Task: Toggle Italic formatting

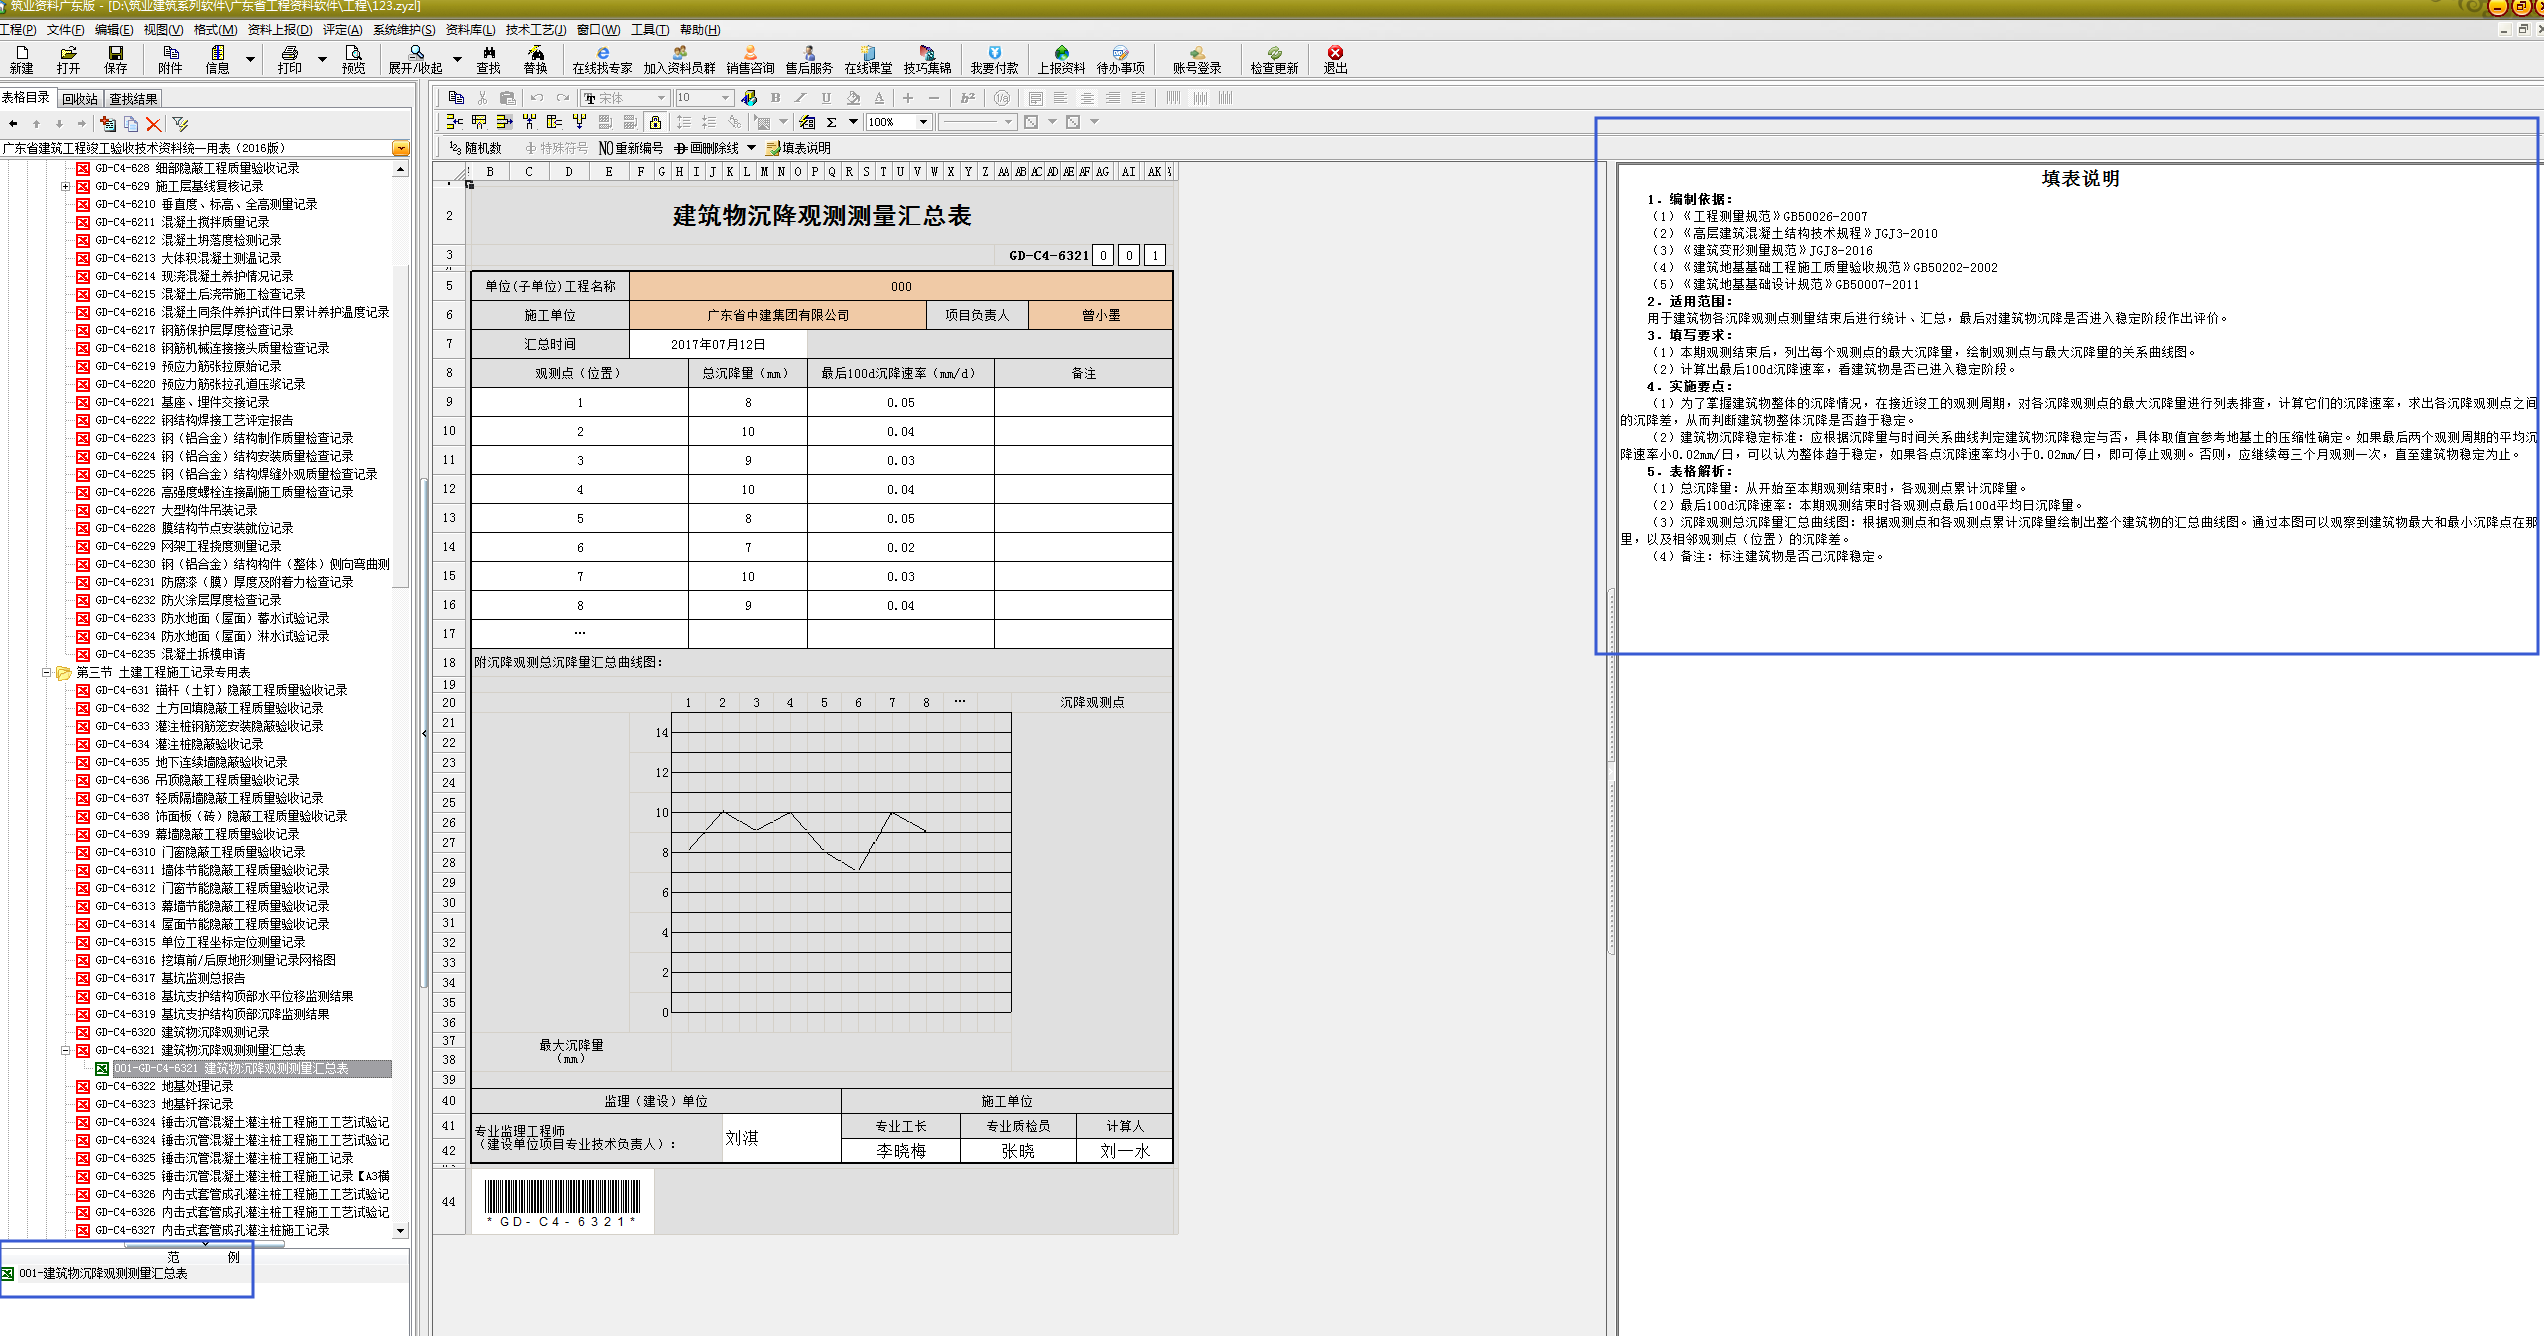Action: [800, 97]
